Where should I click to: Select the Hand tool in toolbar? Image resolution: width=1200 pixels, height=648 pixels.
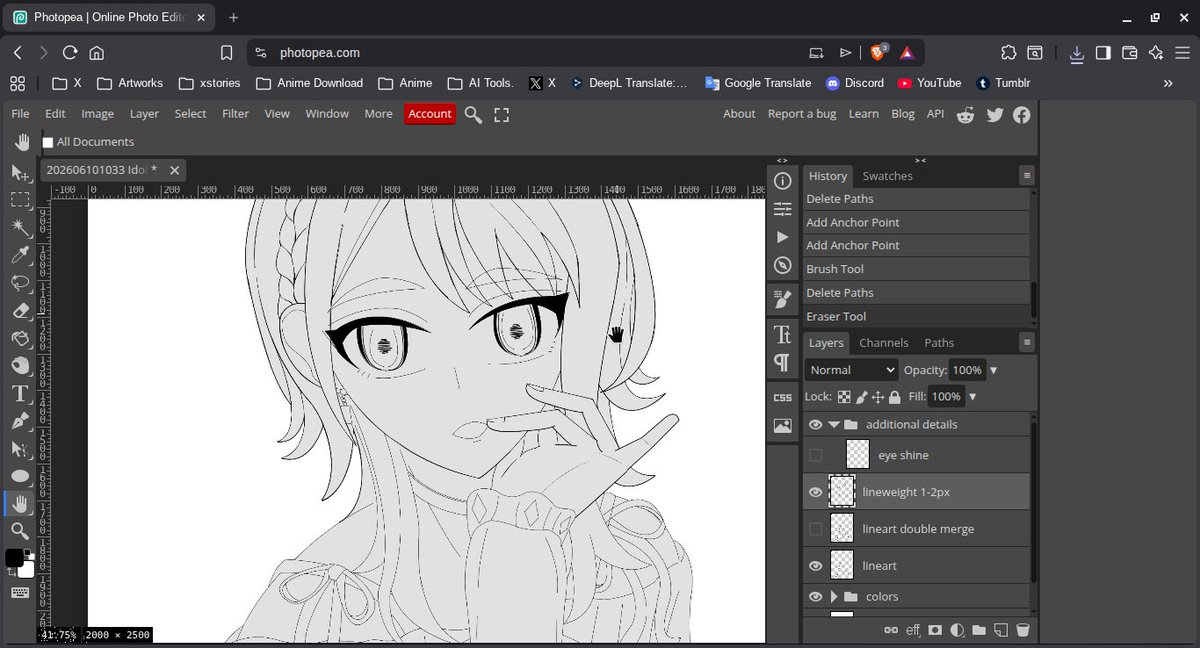[20, 503]
